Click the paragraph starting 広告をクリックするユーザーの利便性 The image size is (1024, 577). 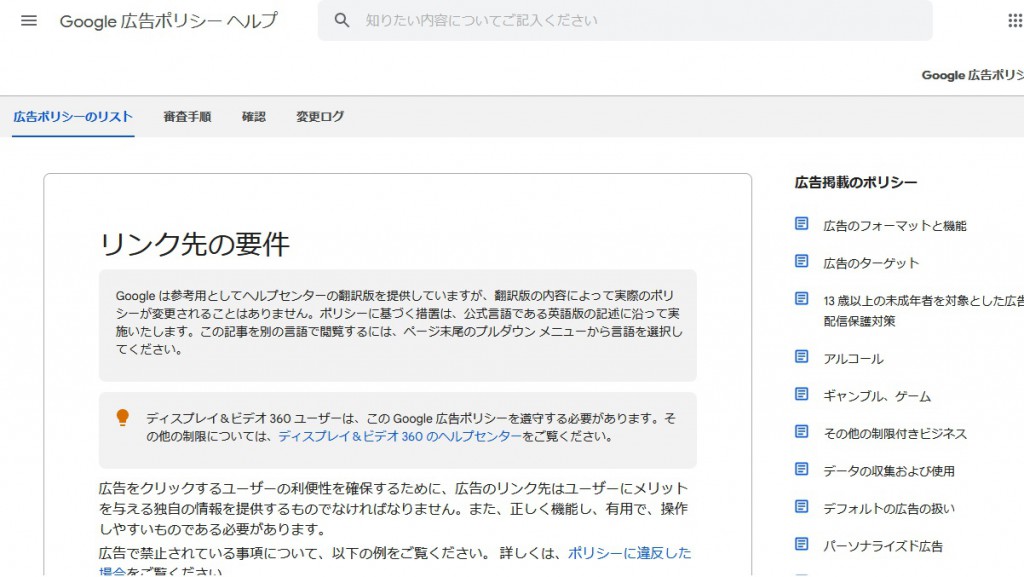(393, 508)
